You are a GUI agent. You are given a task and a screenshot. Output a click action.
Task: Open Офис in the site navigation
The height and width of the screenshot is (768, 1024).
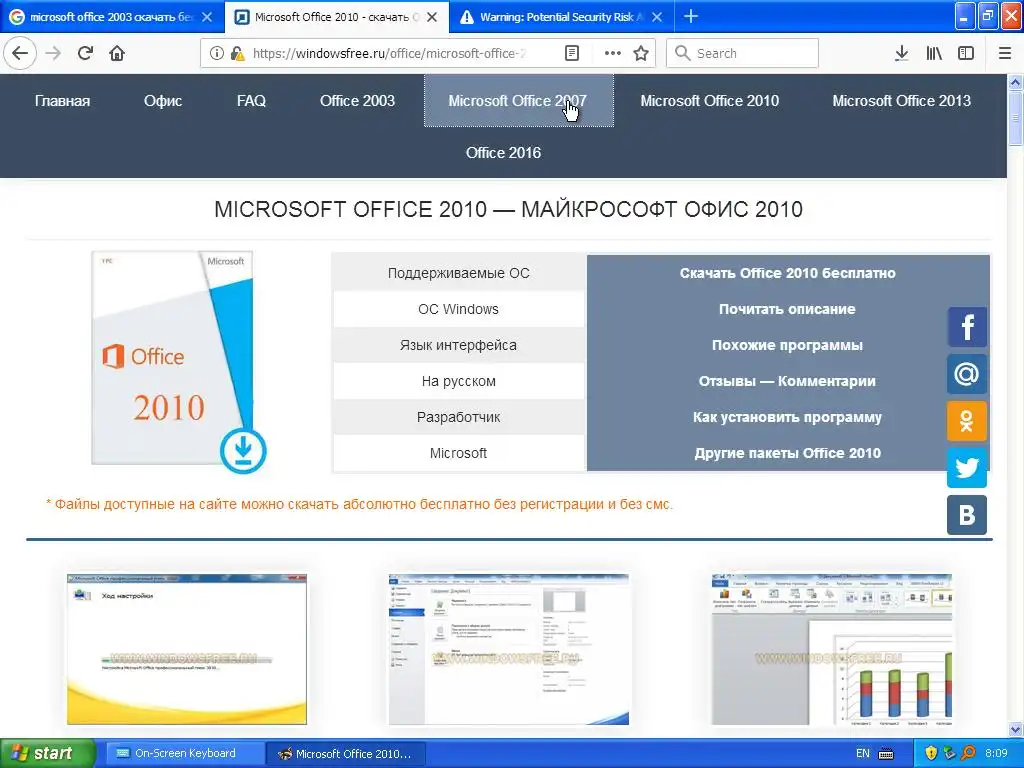(163, 101)
